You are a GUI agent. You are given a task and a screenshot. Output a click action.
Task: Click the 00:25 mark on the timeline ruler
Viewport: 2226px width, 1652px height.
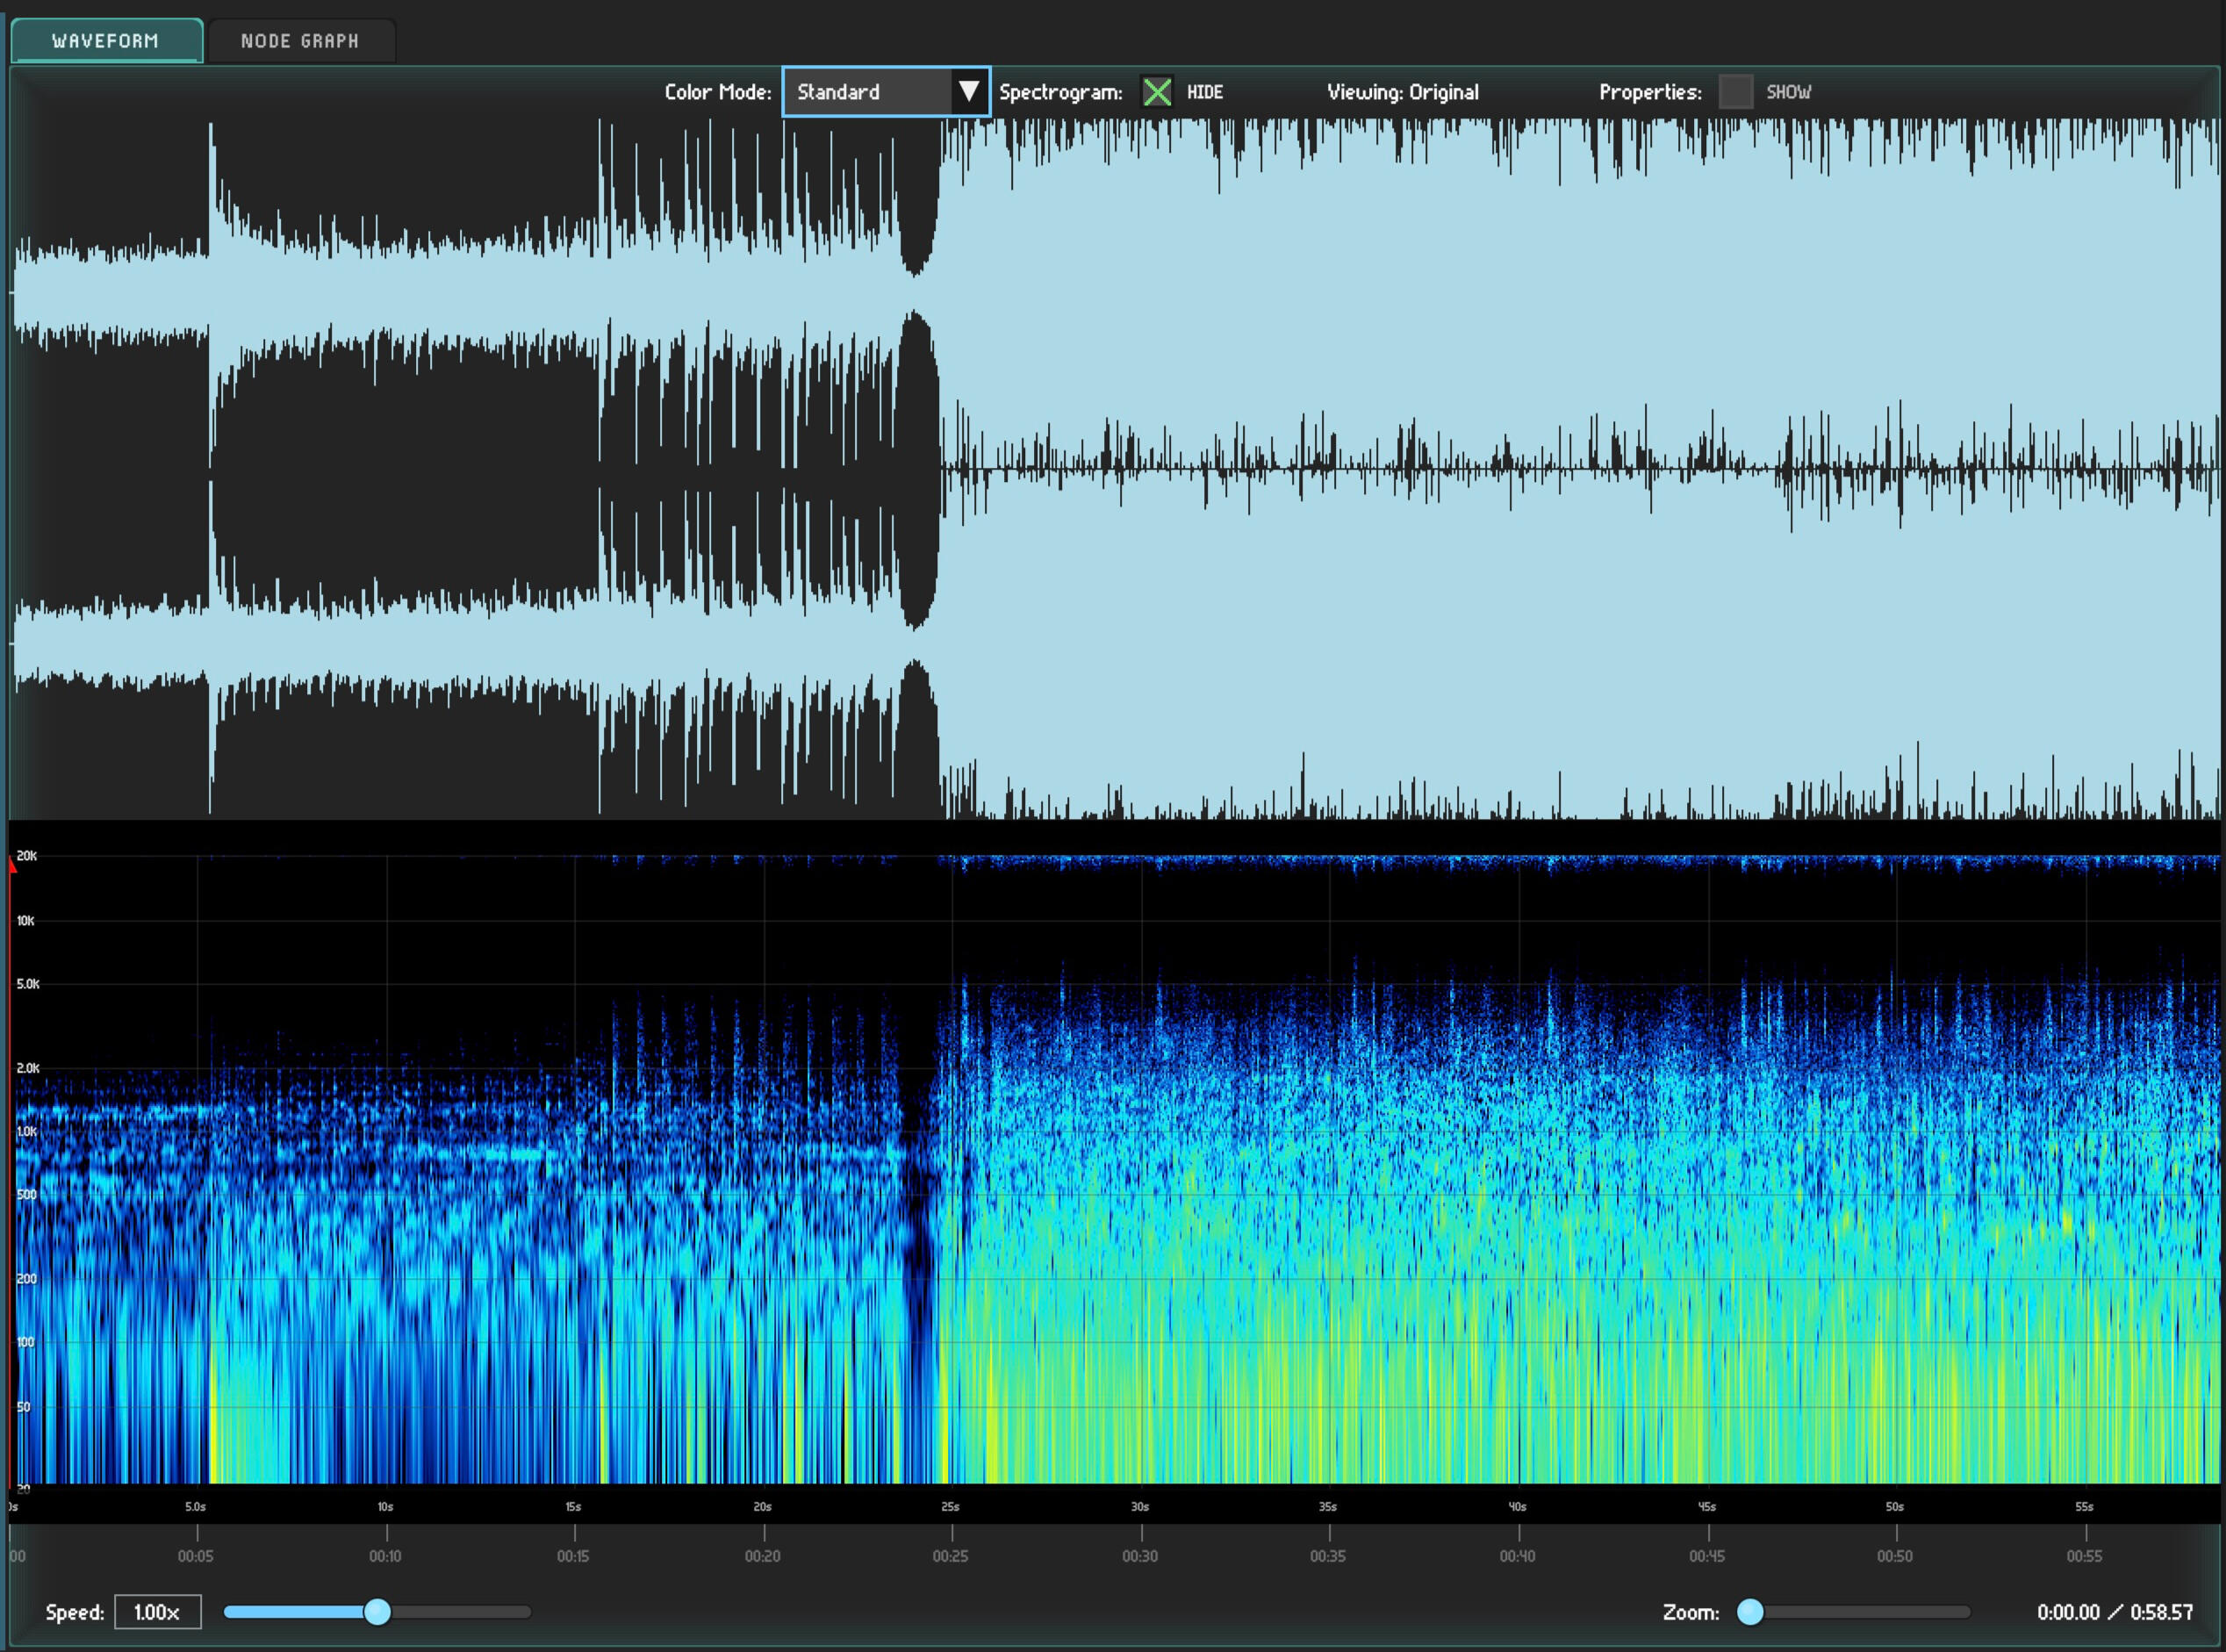coord(951,1555)
